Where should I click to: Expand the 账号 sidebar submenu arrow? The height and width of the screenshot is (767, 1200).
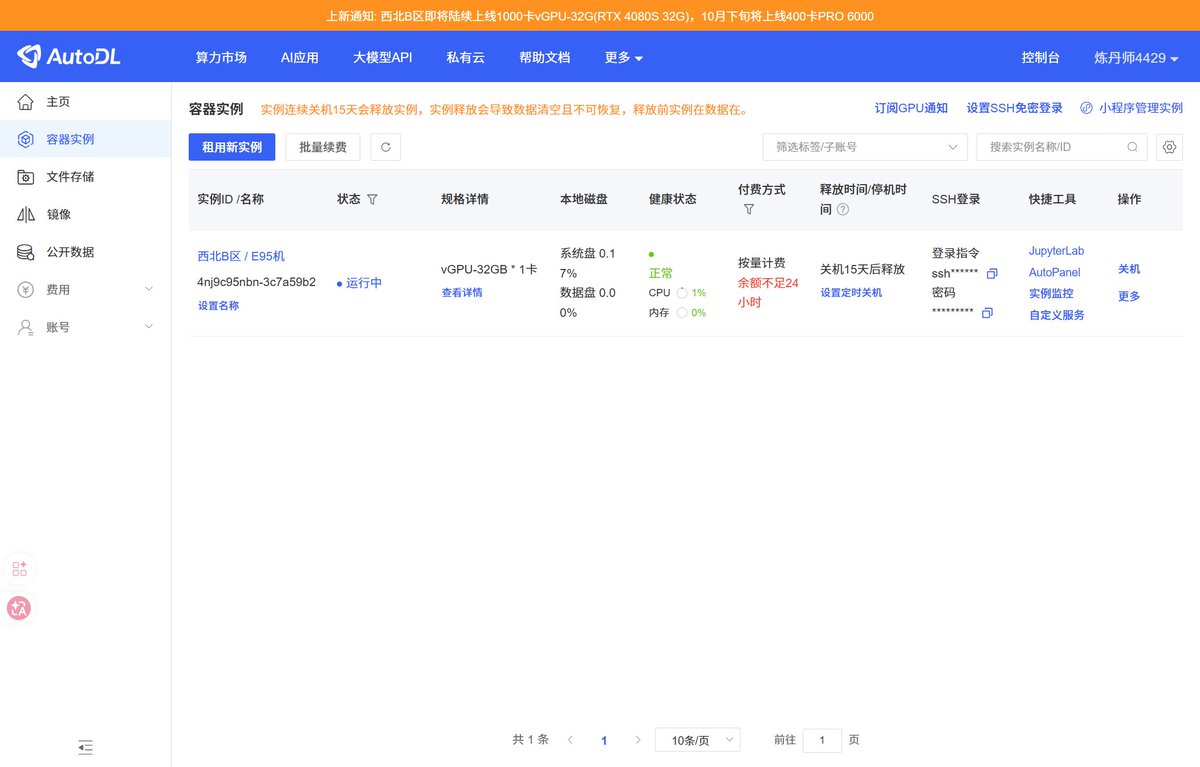(x=149, y=327)
